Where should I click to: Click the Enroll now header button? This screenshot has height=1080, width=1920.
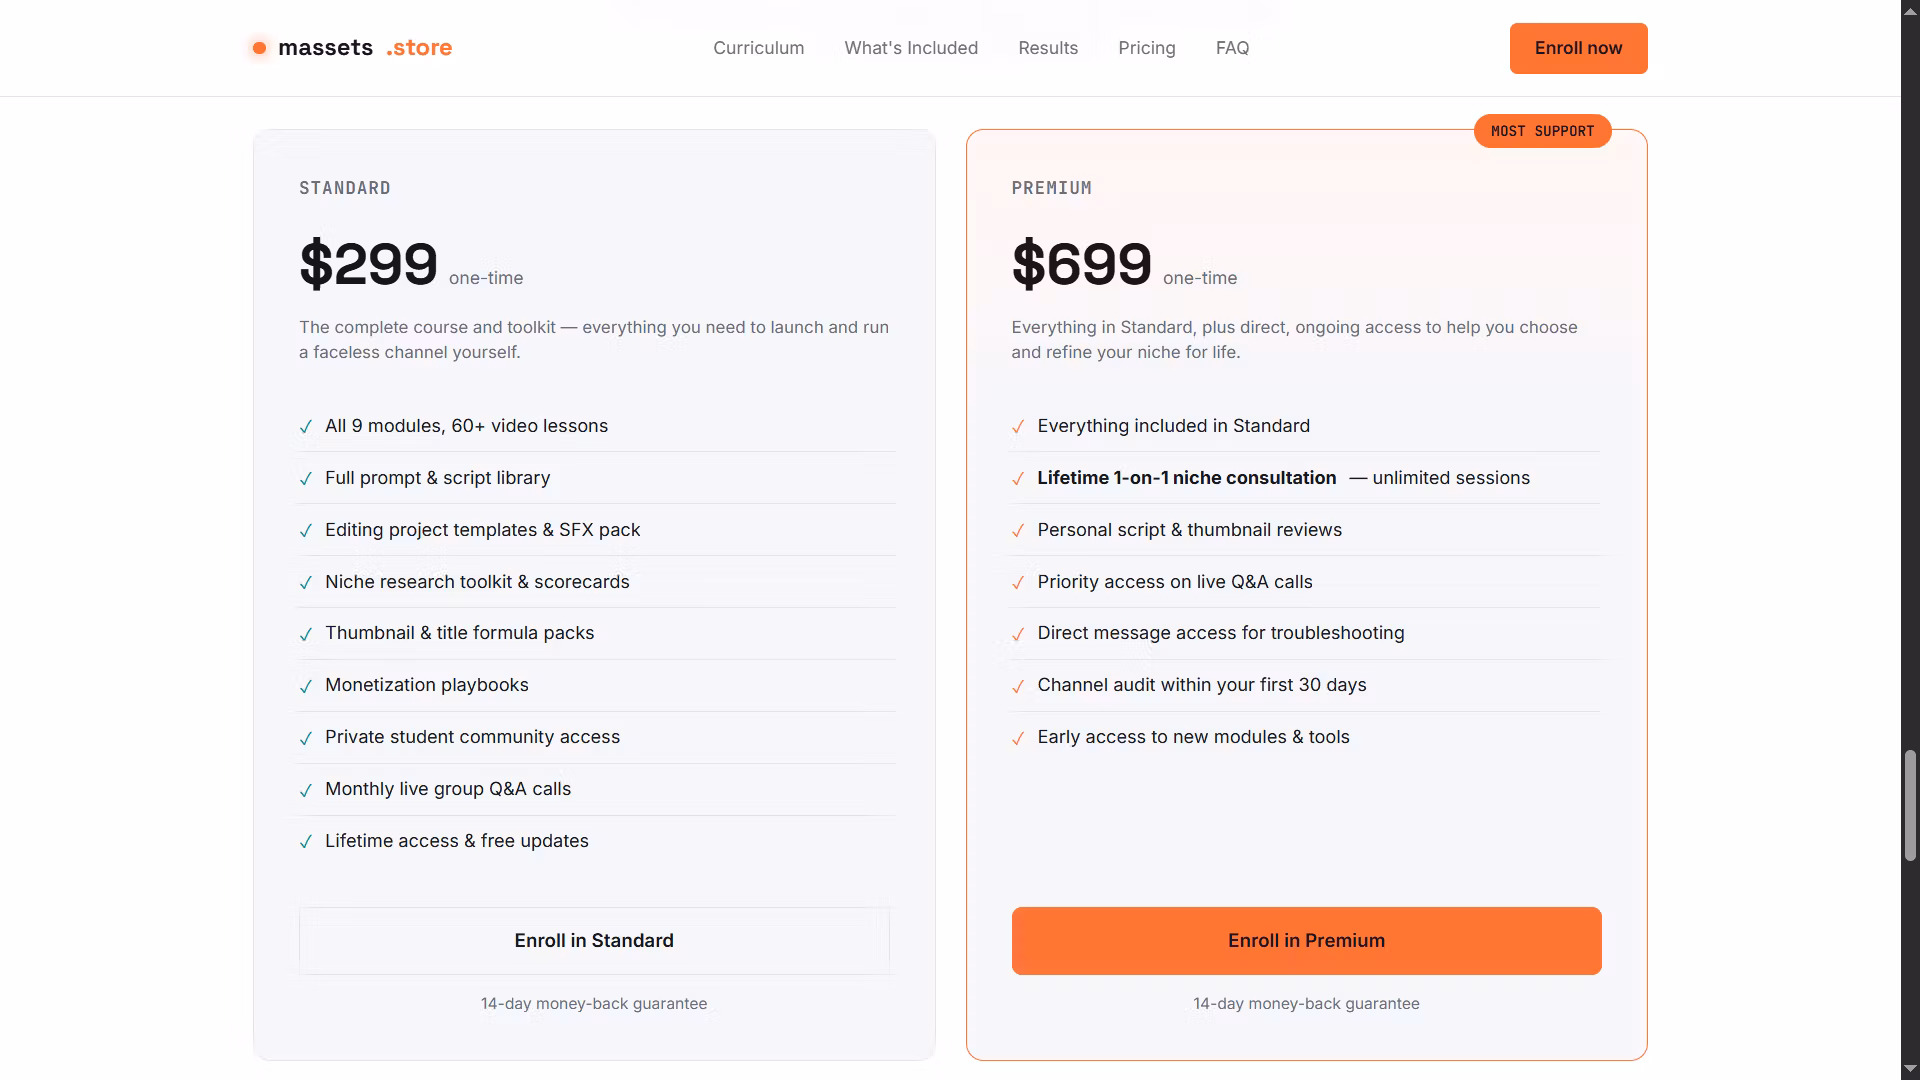pos(1578,48)
